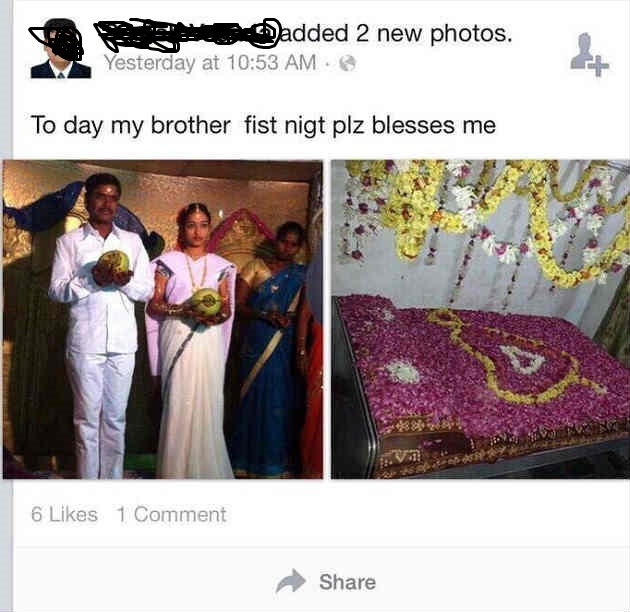Open the poster's profile avatar
630x612 pixels.
61,48
